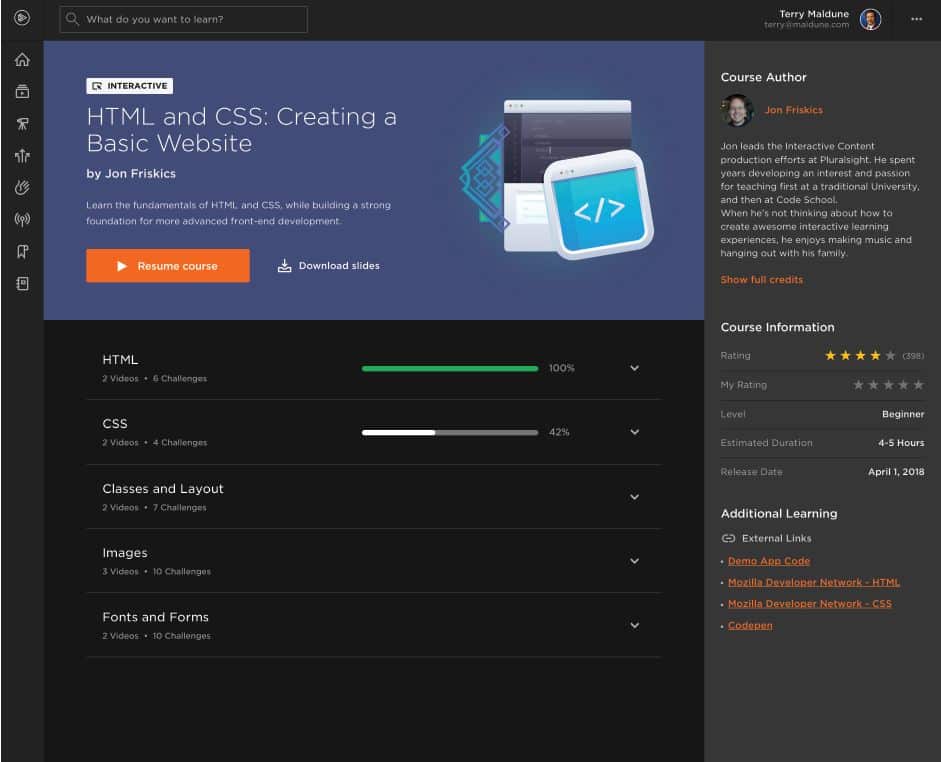Open the Home sidebar icon

(22, 59)
